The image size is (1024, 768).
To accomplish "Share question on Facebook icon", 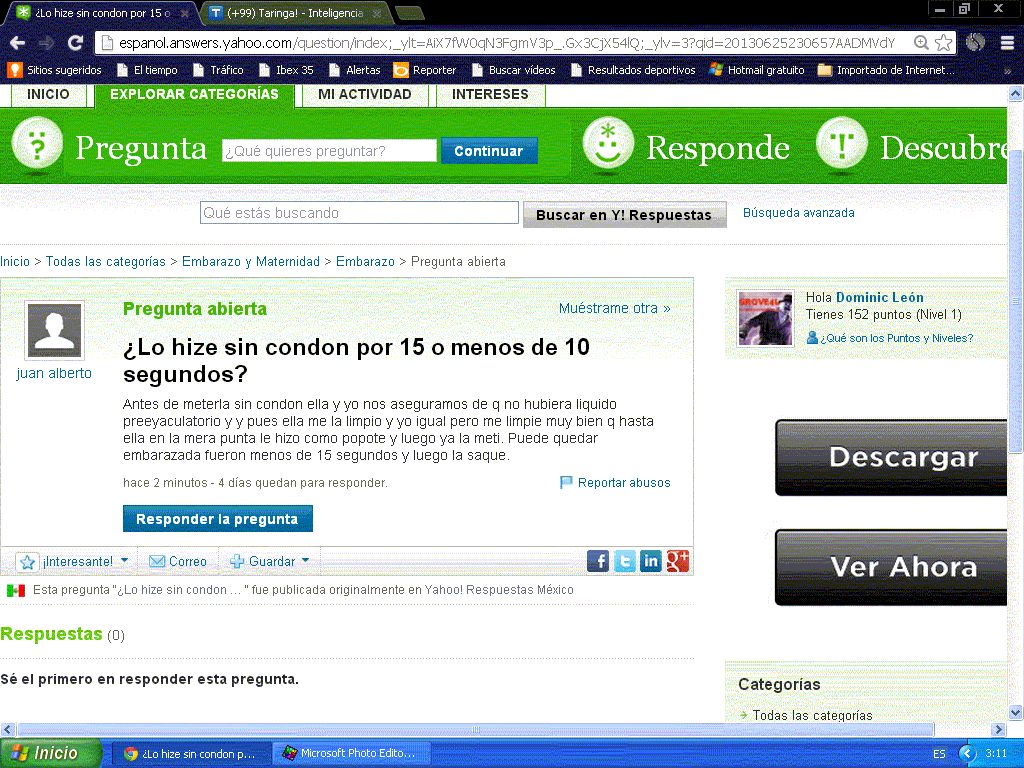I will tap(598, 561).
